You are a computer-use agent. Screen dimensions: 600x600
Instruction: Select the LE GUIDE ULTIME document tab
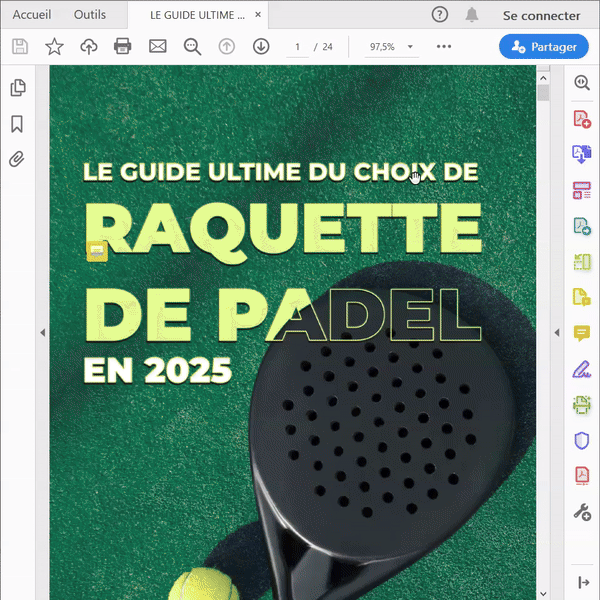tap(197, 15)
